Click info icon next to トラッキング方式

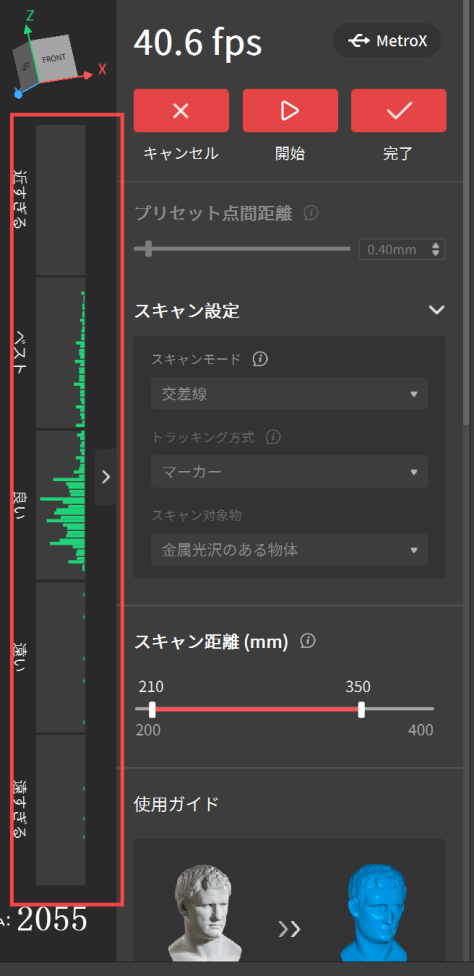(272, 437)
